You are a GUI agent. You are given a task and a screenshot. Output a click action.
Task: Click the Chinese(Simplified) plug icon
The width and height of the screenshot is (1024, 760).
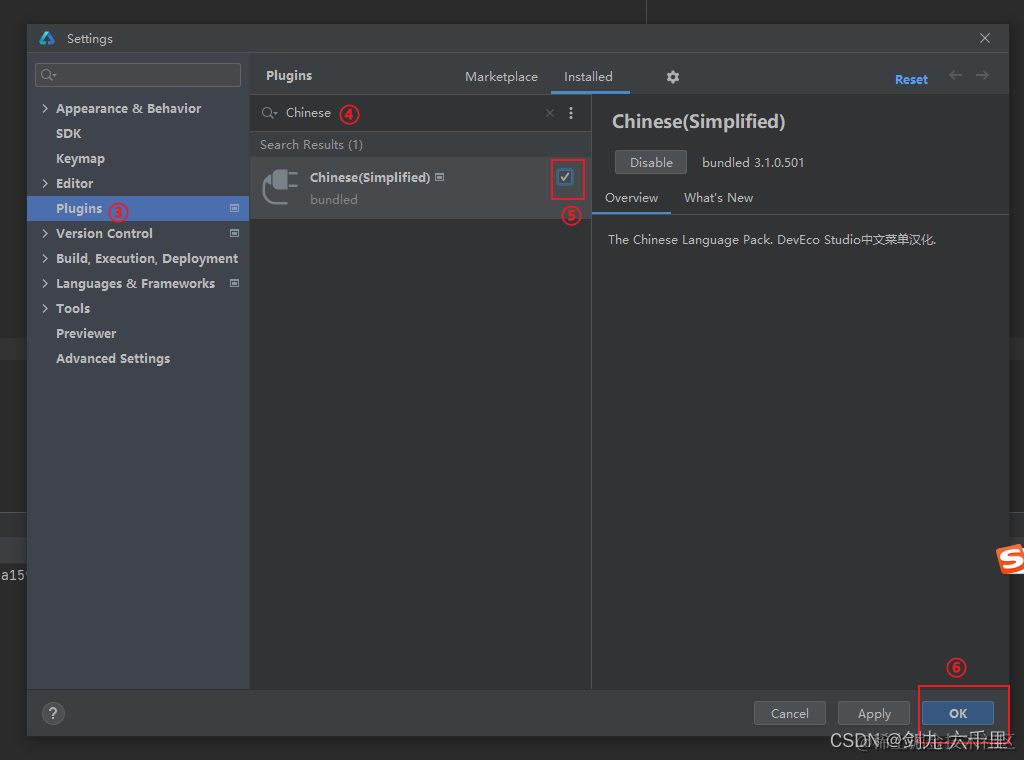point(280,187)
